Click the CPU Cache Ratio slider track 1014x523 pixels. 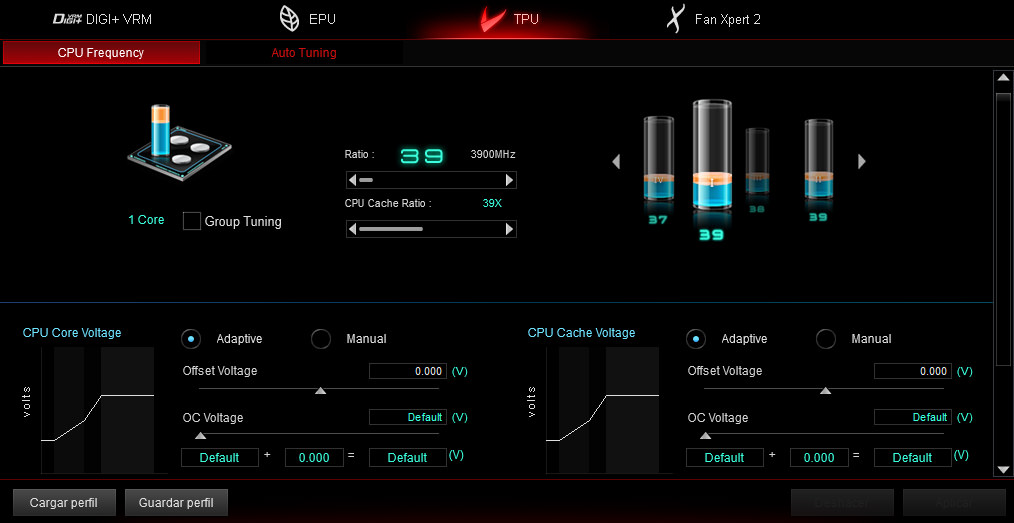point(431,229)
